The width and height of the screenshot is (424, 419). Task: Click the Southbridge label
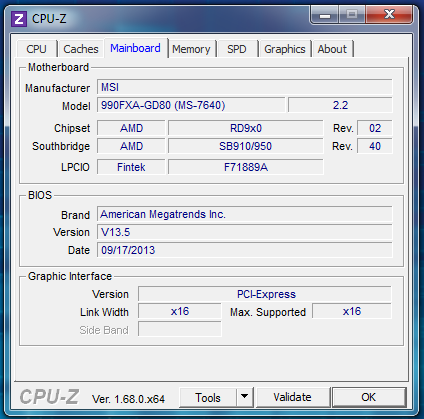61,146
